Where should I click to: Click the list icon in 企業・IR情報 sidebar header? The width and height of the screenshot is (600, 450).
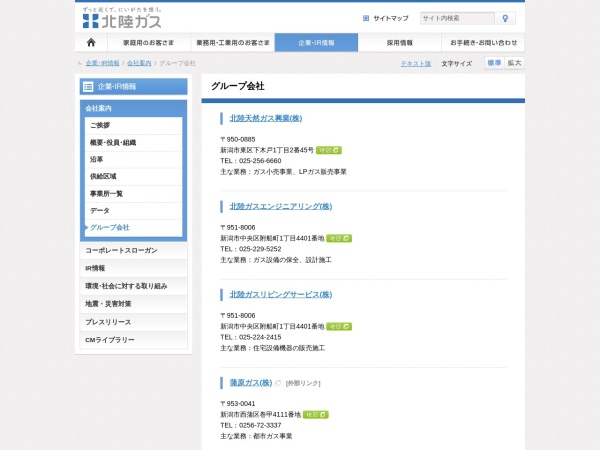click(x=88, y=87)
